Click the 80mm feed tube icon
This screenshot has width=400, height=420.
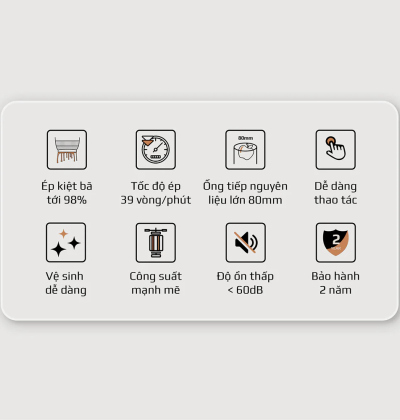point(245,150)
